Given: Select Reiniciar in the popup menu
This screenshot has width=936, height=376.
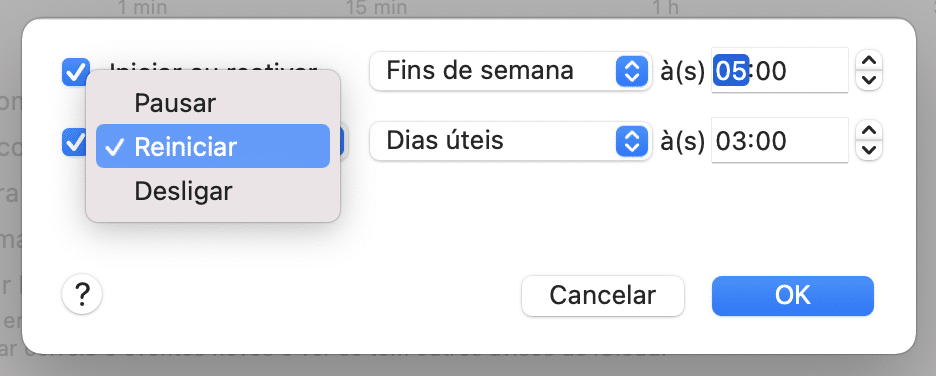Looking at the screenshot, I should click(213, 146).
